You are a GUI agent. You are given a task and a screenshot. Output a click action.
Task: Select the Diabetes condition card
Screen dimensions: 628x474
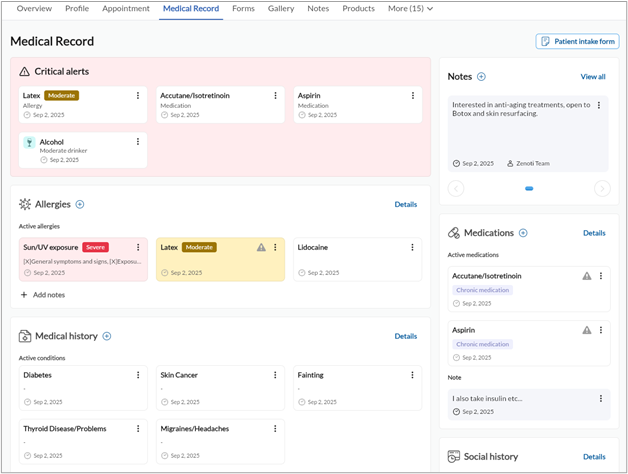point(83,387)
